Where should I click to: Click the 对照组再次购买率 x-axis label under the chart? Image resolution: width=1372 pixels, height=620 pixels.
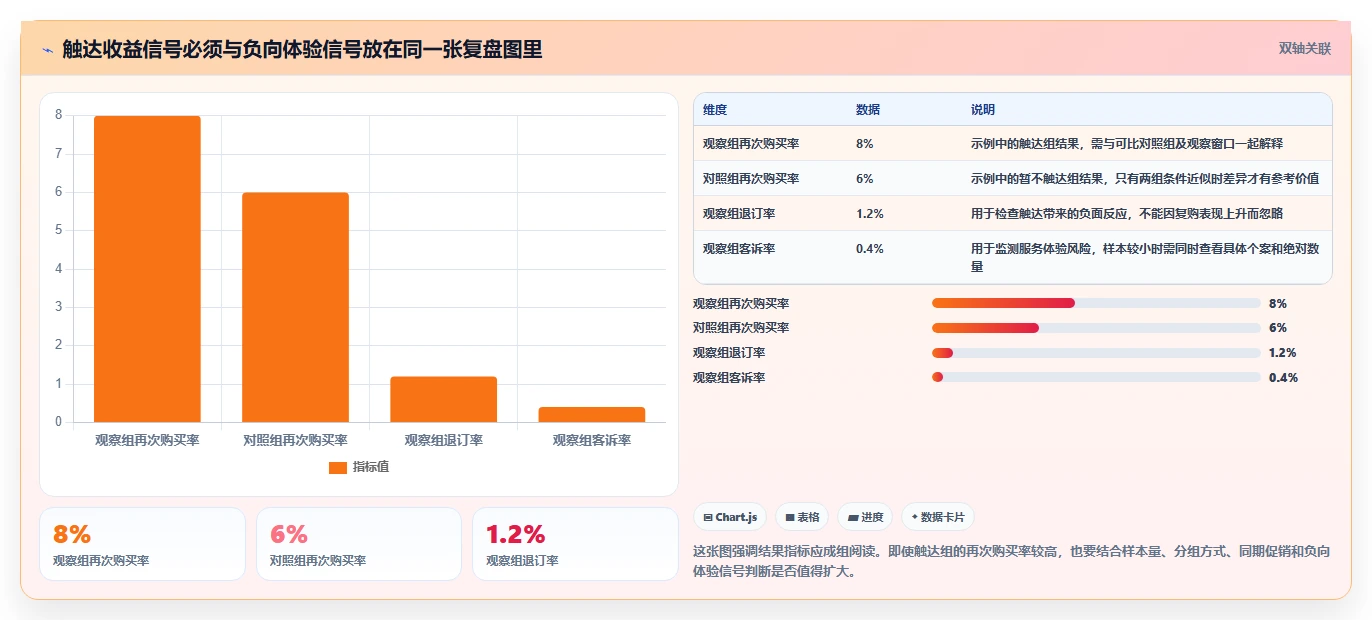tap(295, 440)
